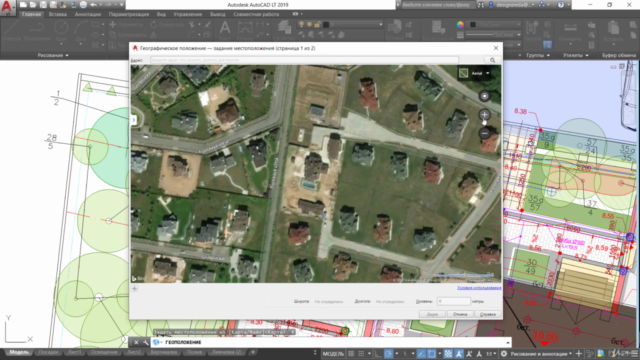Expand the Утилиты panel dropdown
Image resolution: width=640 pixels, height=360 pixels.
pyautogui.click(x=576, y=55)
